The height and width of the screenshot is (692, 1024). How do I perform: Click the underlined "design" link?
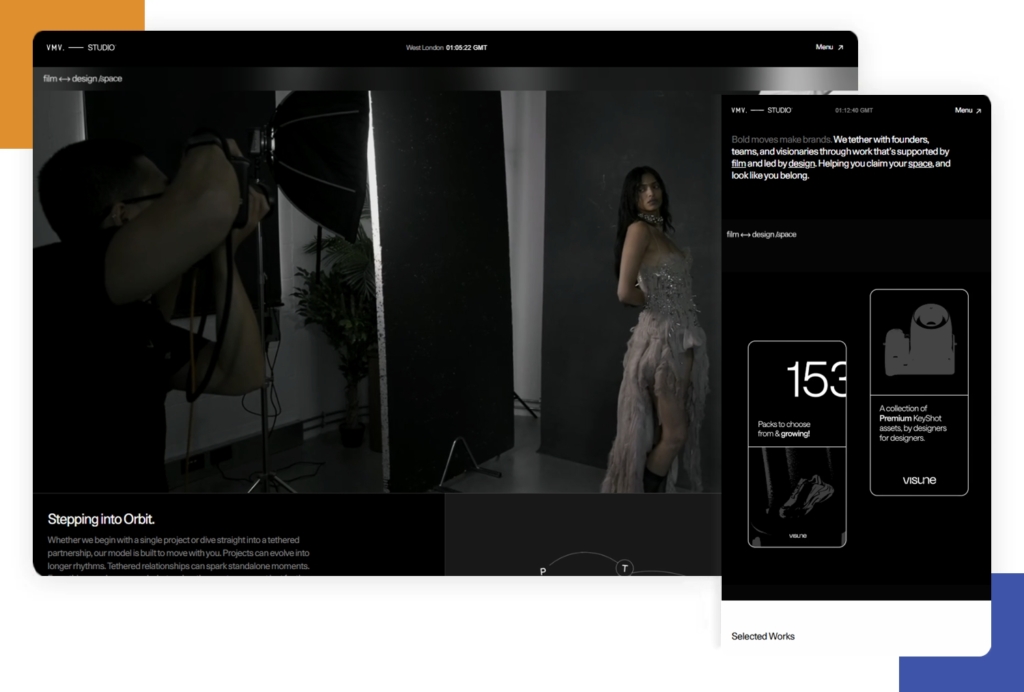click(803, 164)
